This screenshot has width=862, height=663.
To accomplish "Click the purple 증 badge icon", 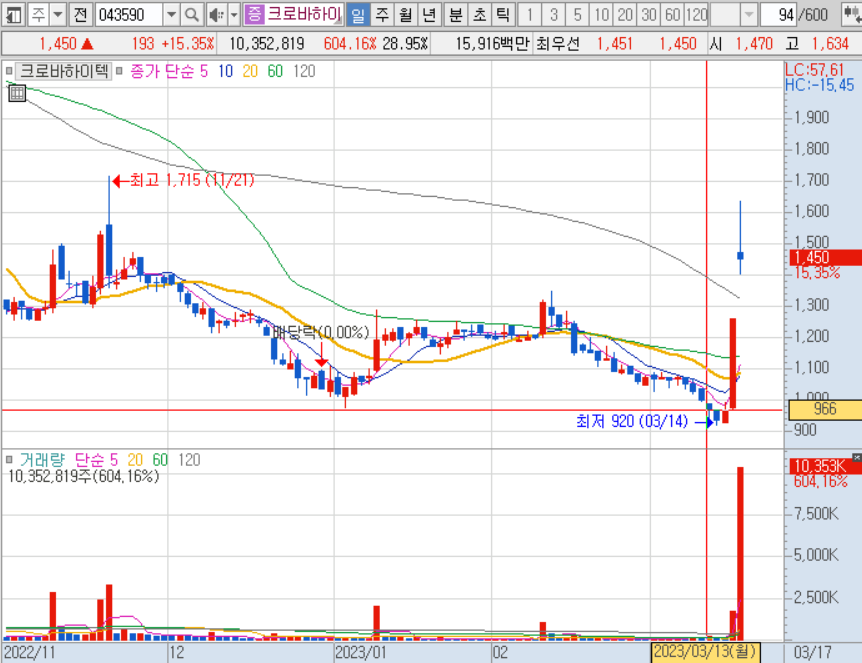I will (x=254, y=14).
